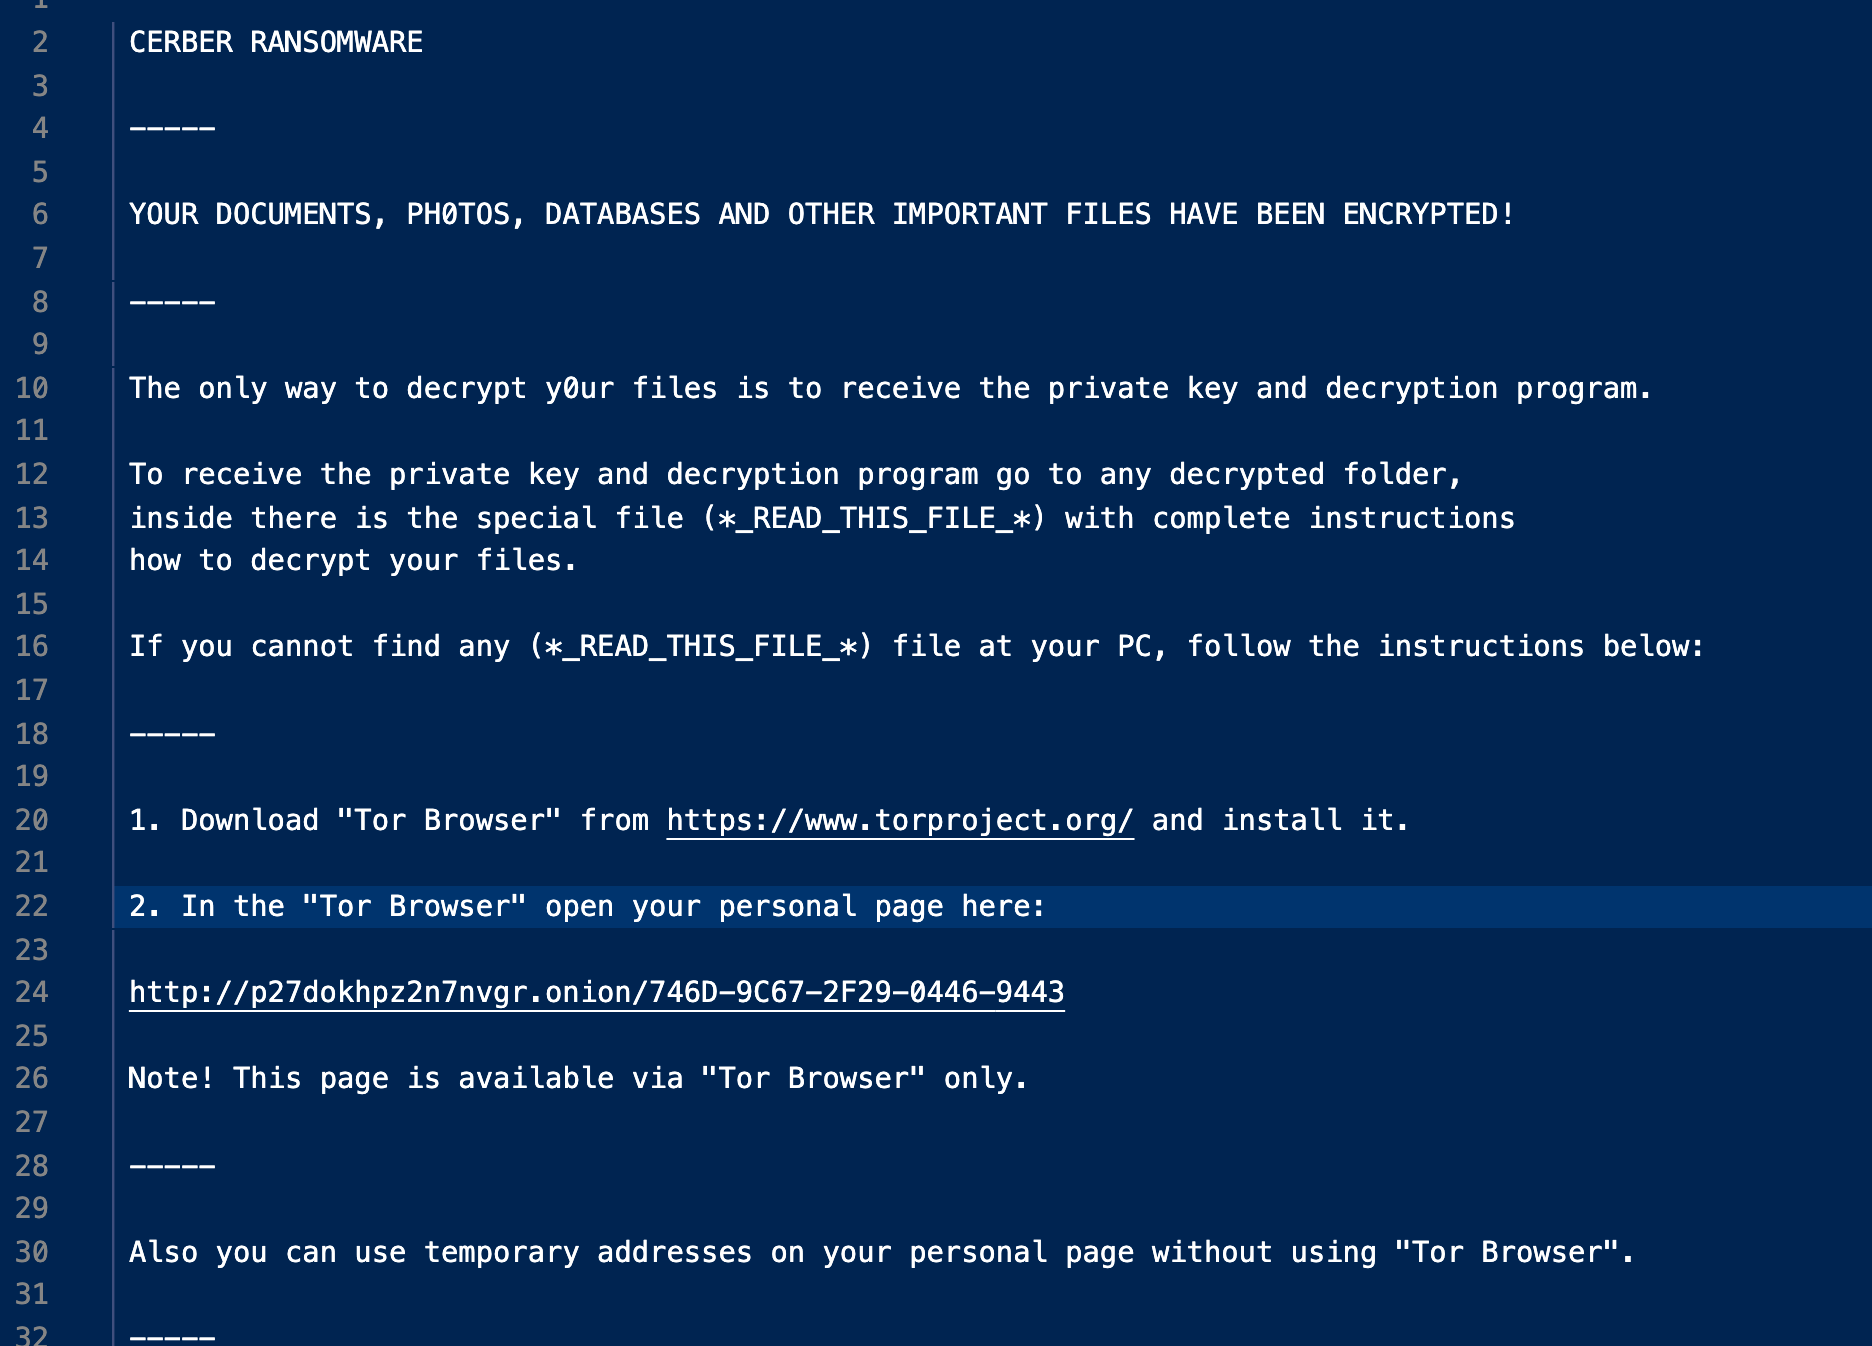Click "(*_READ_THIS_FILE_*)" on line 16
This screenshot has height=1346, width=1872.
(x=701, y=647)
